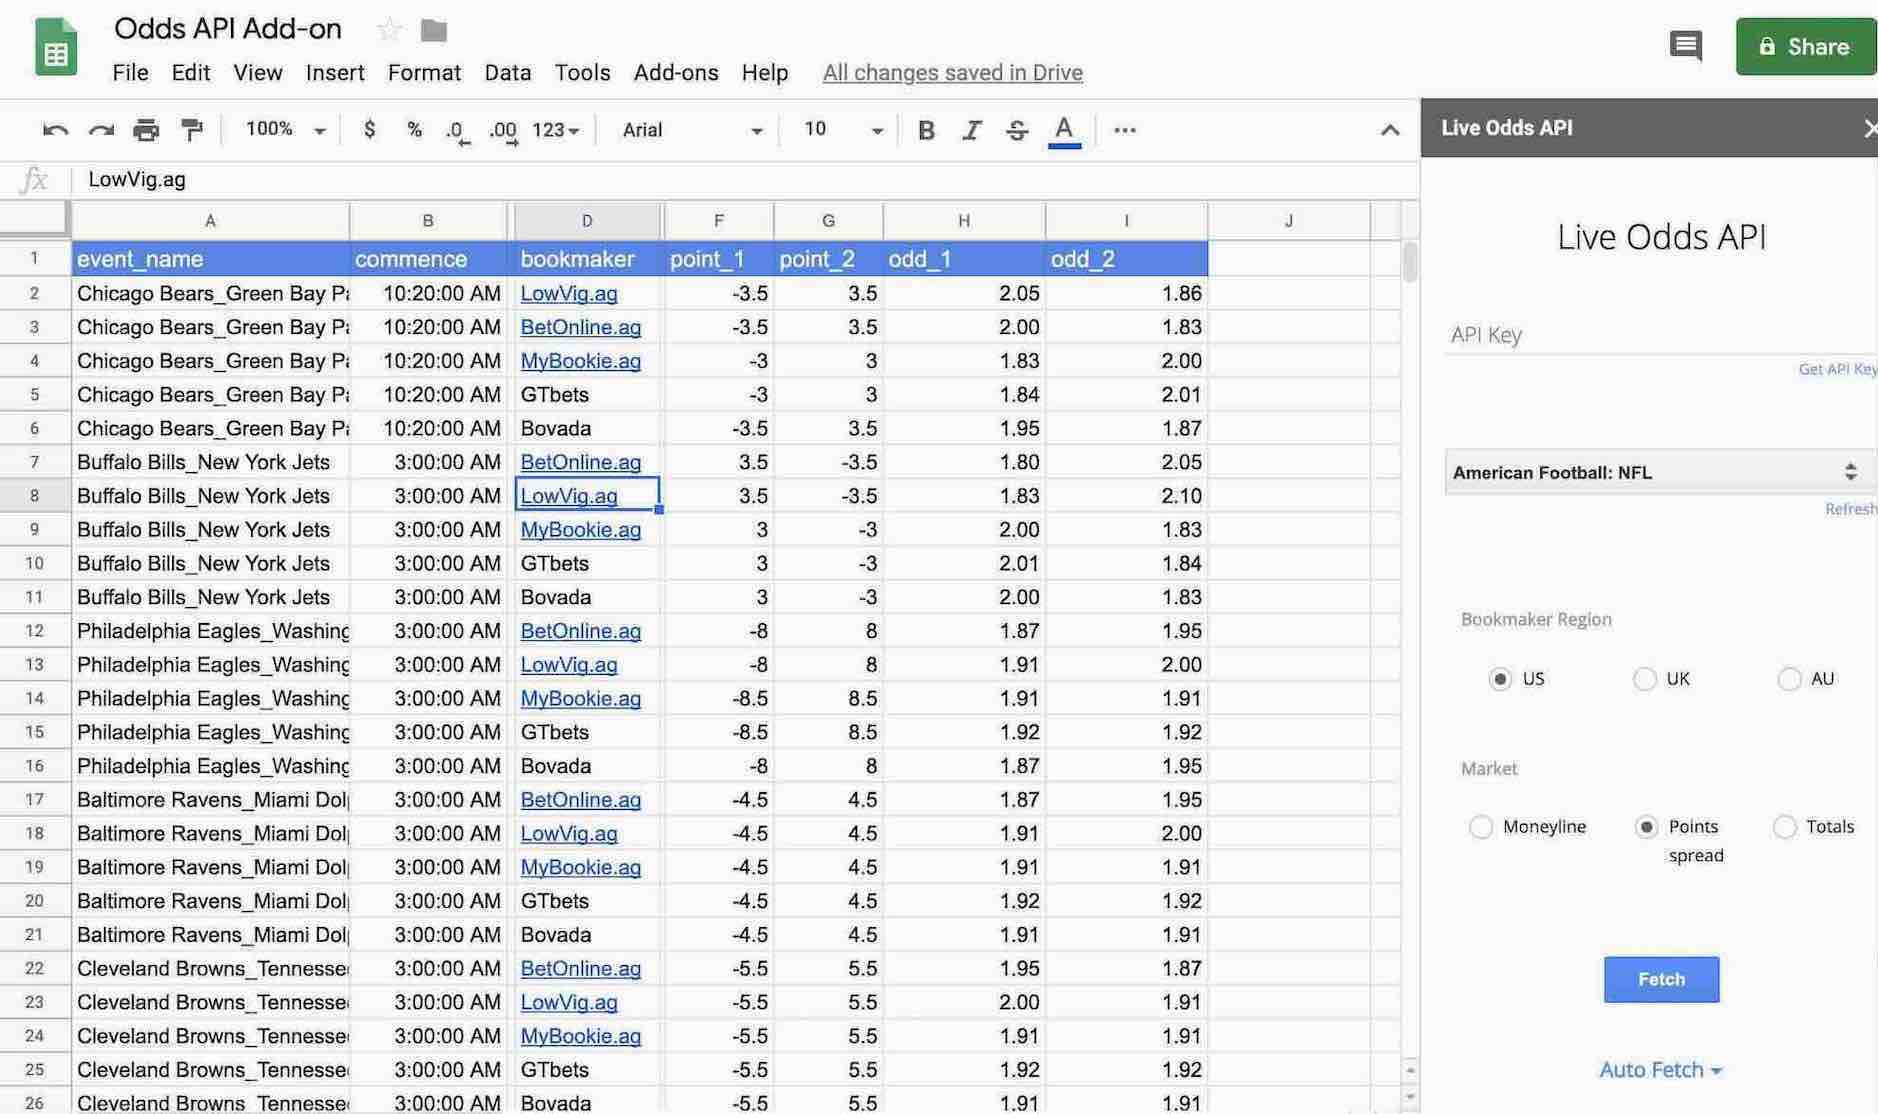
Task: Click the blue Fetch button
Action: 1661,979
